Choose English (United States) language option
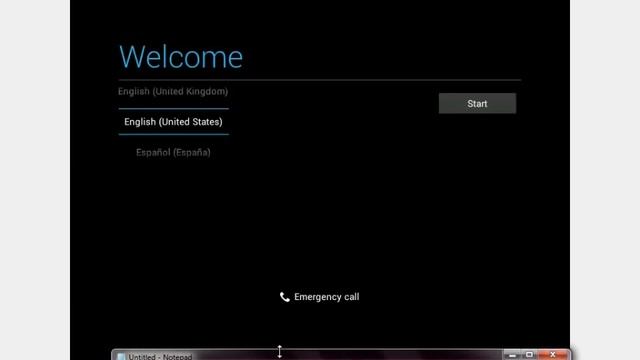Screen dimensions: 640x360 click(x=173, y=122)
